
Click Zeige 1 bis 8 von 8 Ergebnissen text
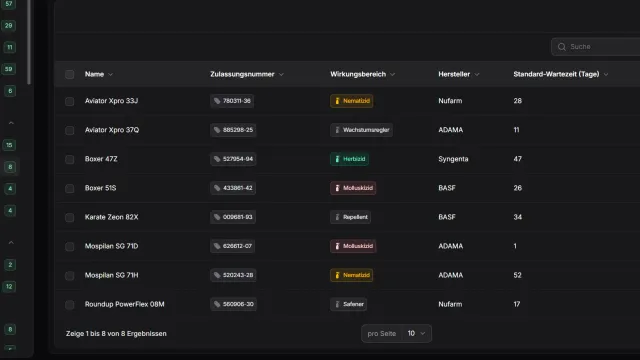(116, 333)
